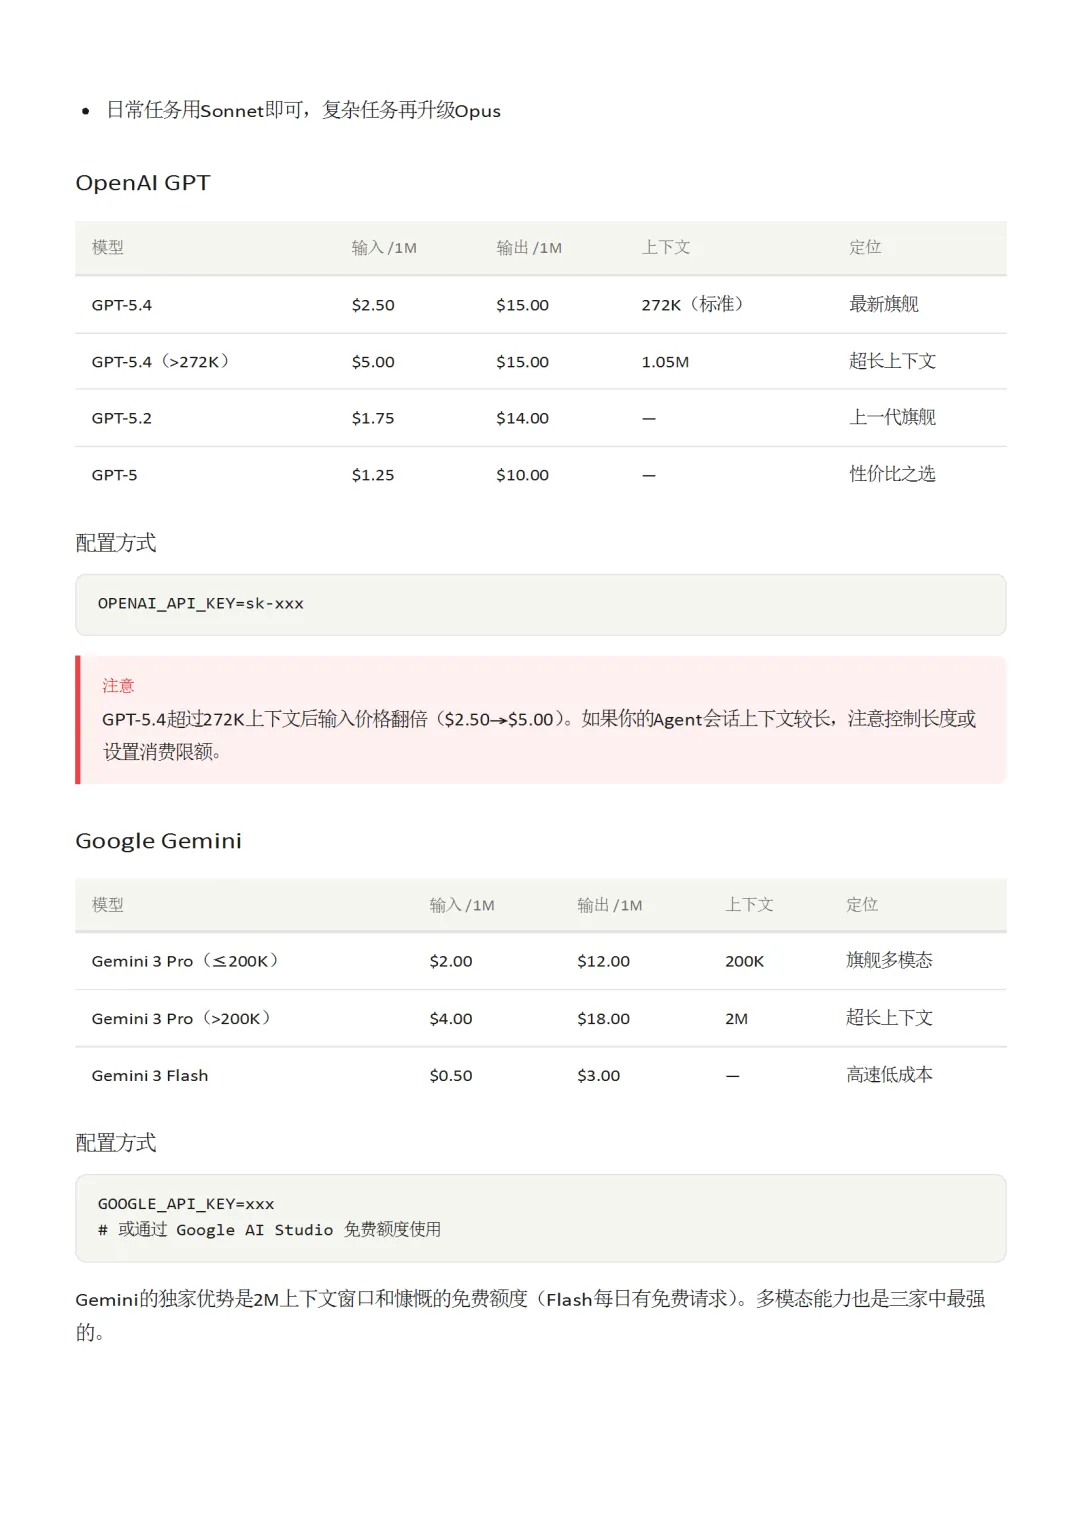This screenshot has height=1528, width=1080.
Task: Click the 2M context cell
Action: [737, 1019]
